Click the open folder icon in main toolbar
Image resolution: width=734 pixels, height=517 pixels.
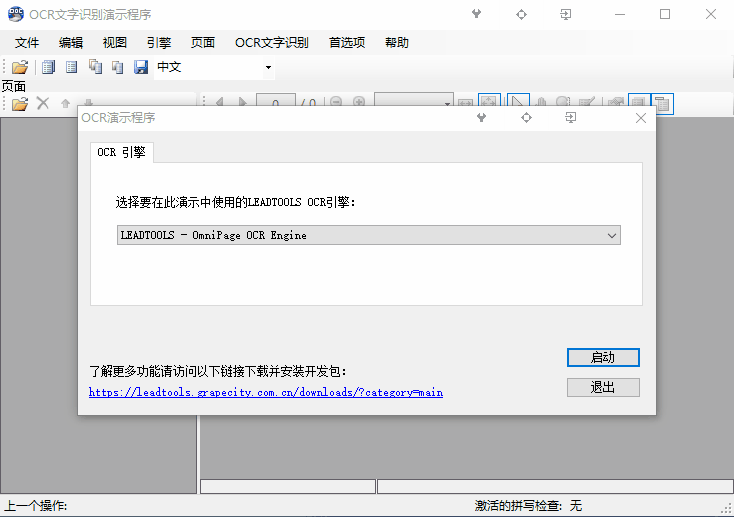tap(20, 67)
